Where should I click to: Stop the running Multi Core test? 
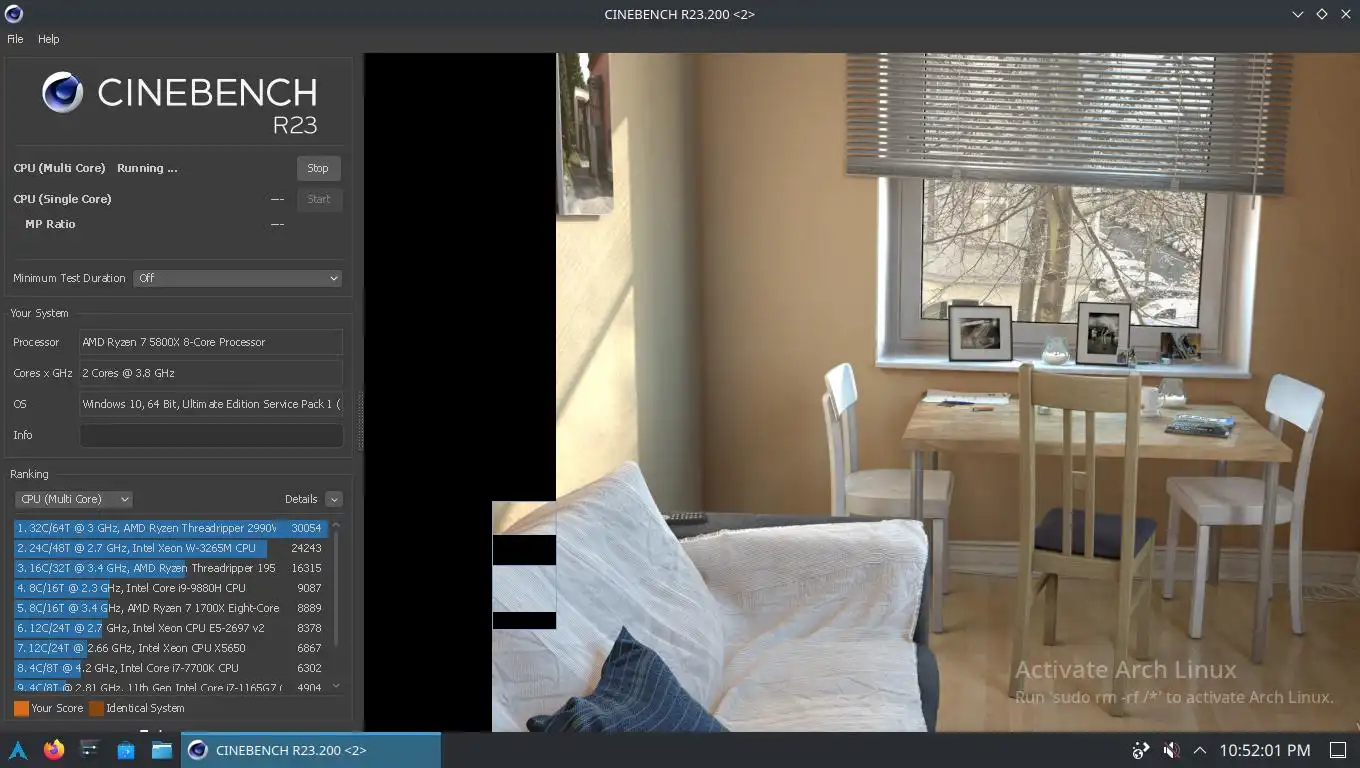pos(318,168)
